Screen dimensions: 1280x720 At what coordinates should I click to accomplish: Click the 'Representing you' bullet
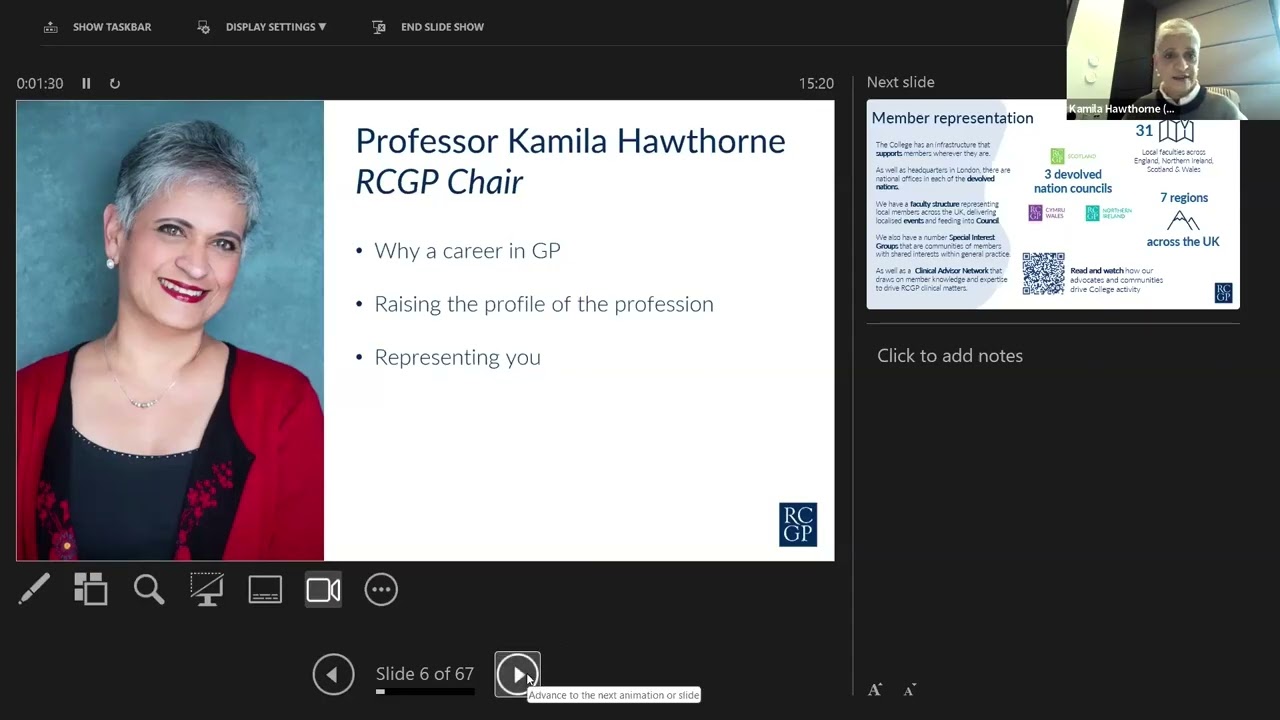[x=457, y=357]
